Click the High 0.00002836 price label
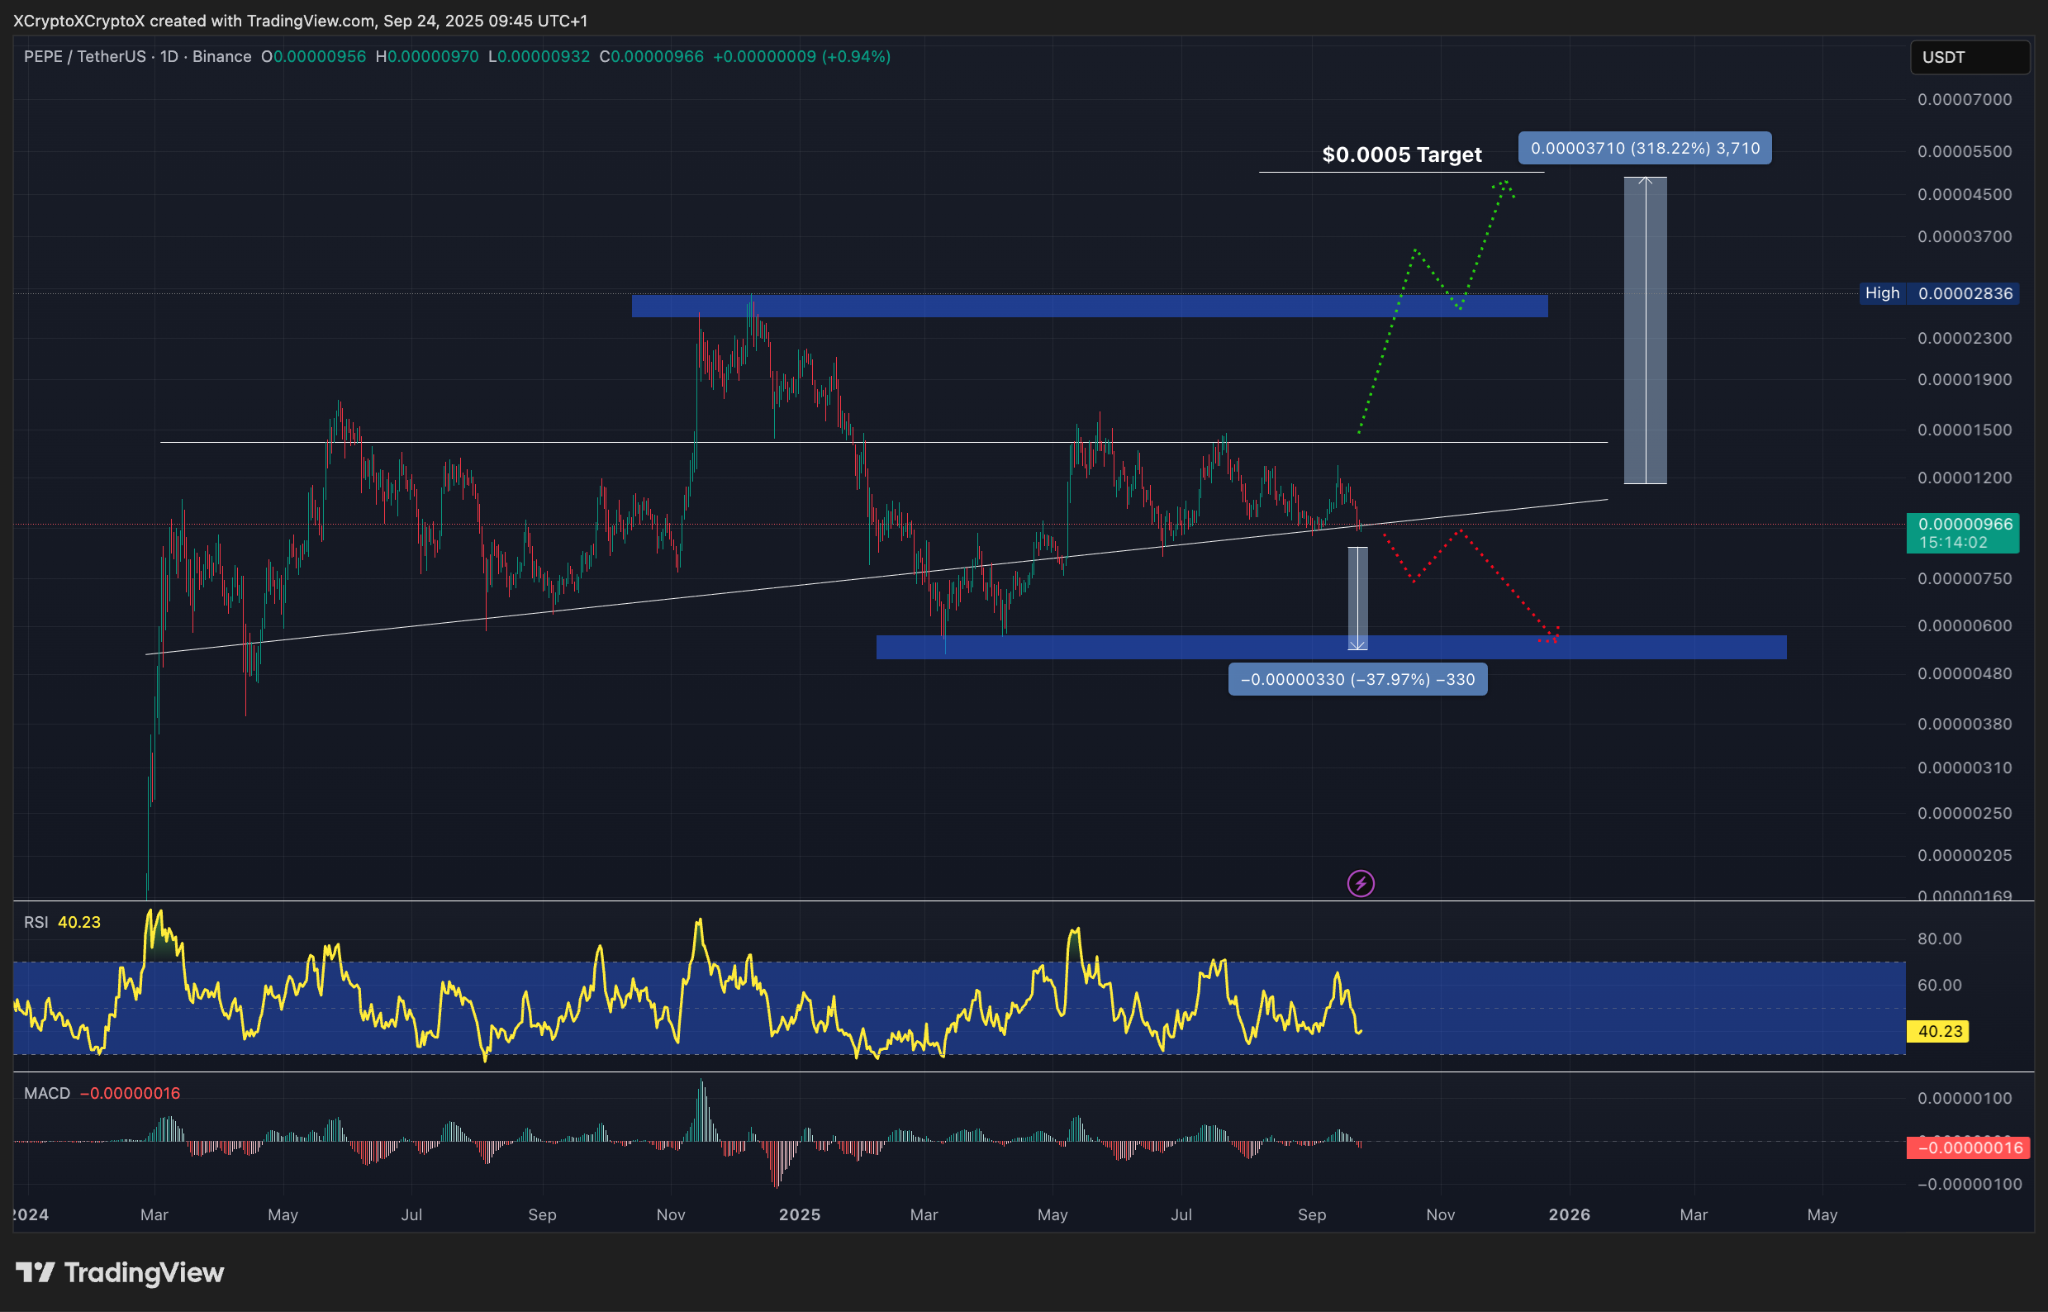 tap(1938, 293)
